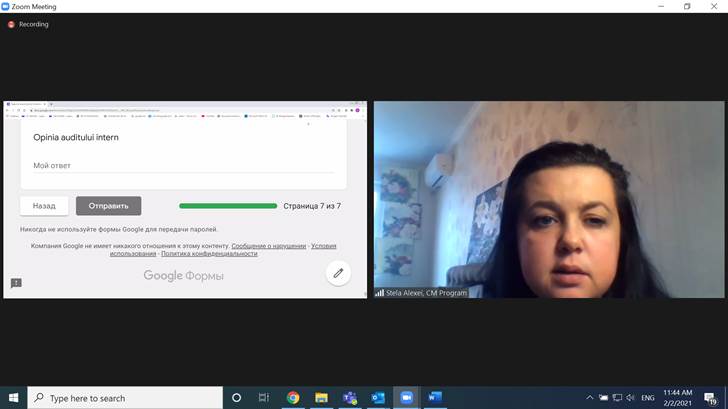Click the round pencil edit button

pos(338,273)
